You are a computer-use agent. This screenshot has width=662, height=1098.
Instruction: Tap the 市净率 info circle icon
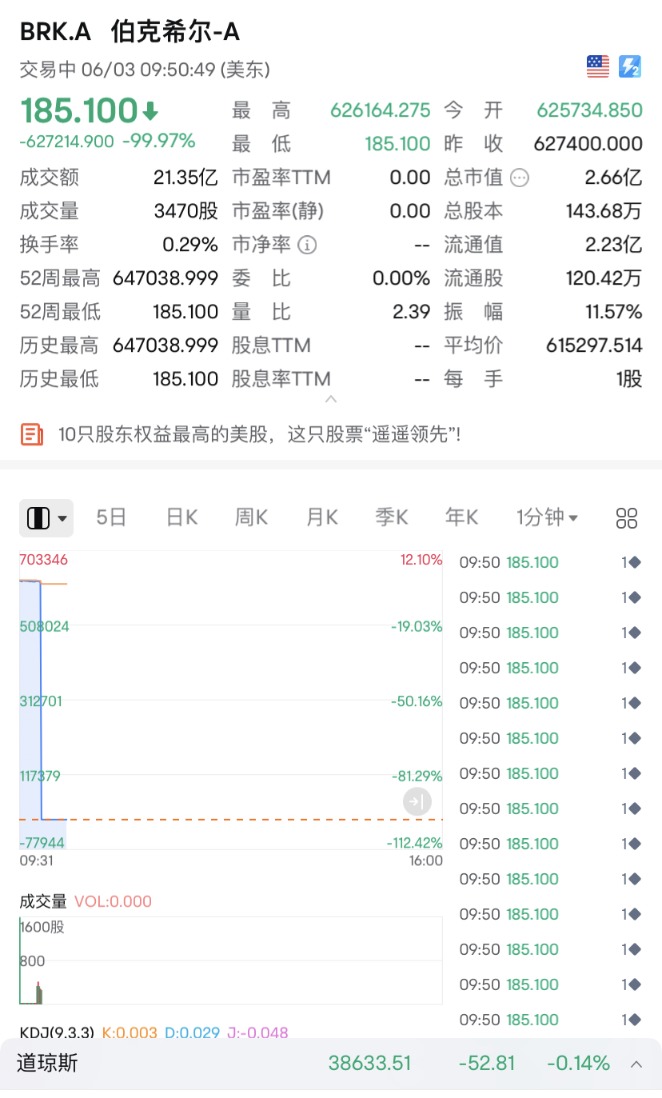[308, 245]
